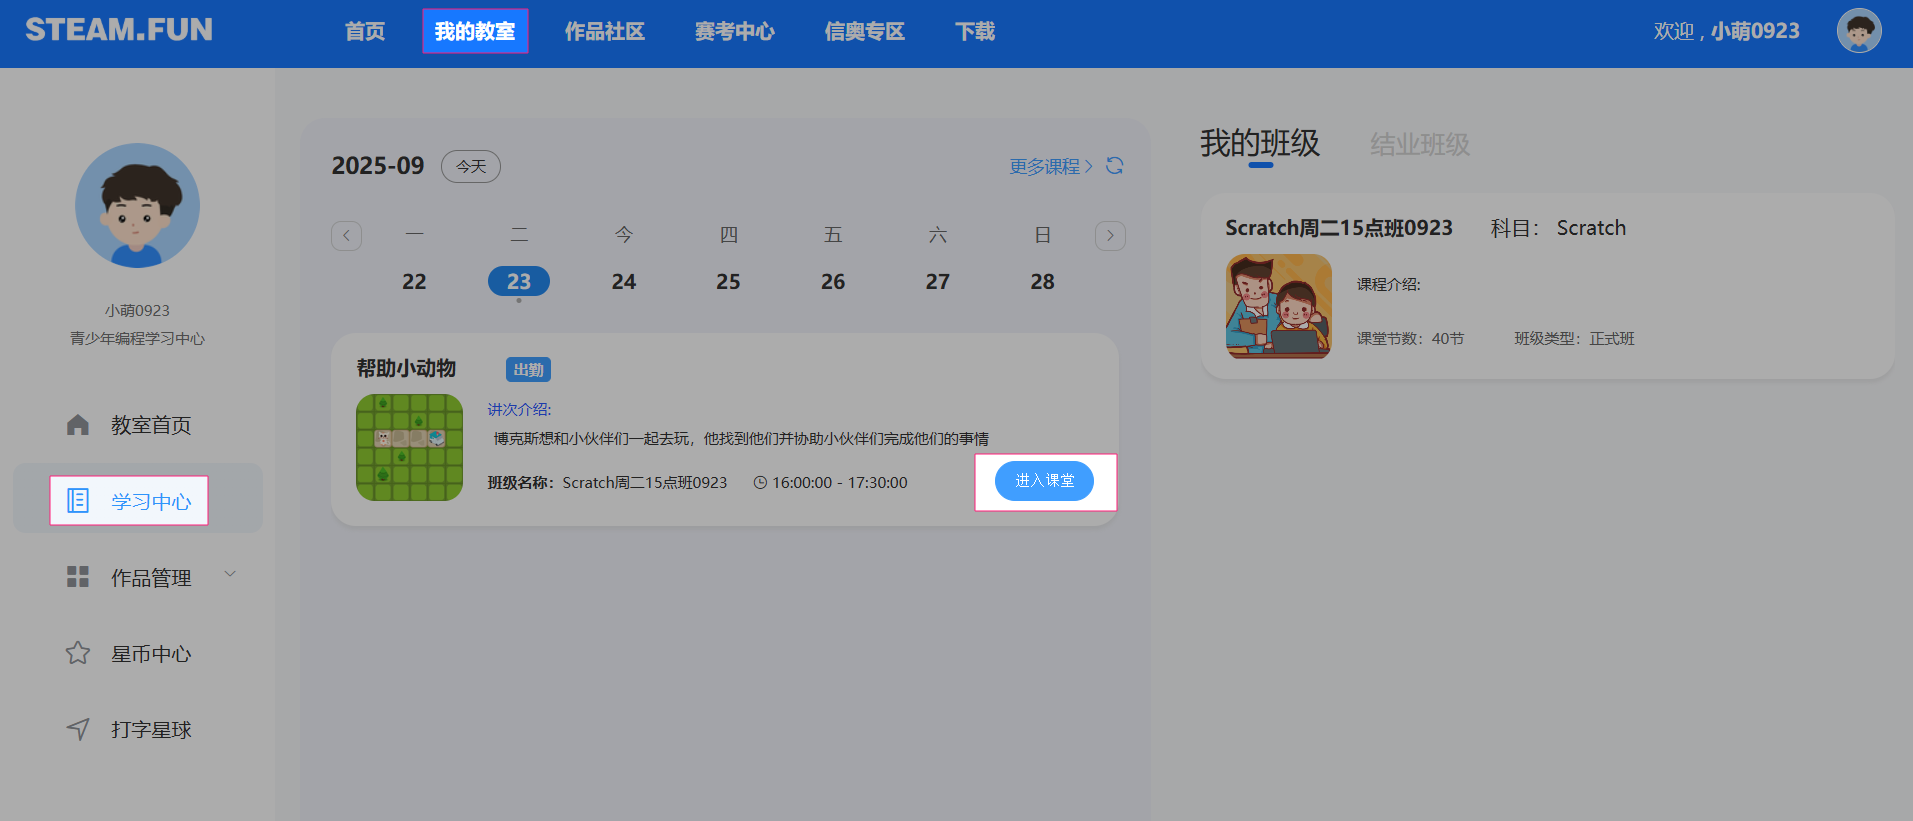
Task: Select date 24 in the calendar
Action: coord(624,282)
